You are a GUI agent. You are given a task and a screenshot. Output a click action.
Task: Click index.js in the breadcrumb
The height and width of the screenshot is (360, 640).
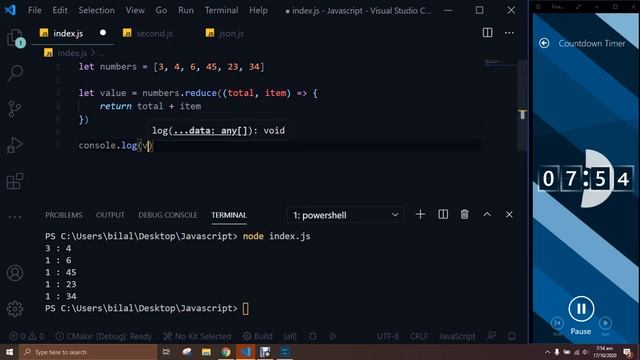(72, 53)
